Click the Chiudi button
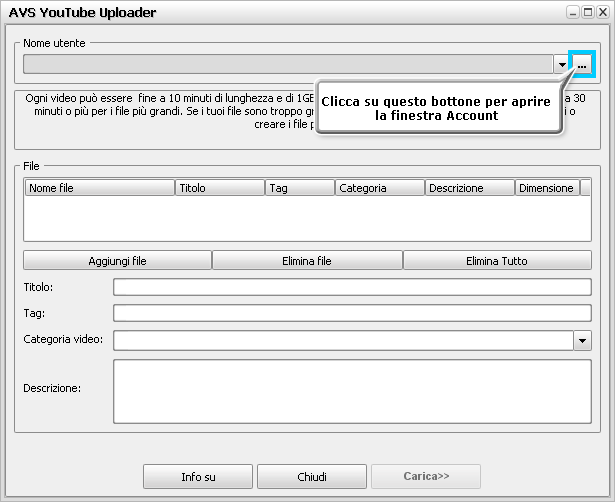Screen dimensions: 615x502 click(312, 477)
